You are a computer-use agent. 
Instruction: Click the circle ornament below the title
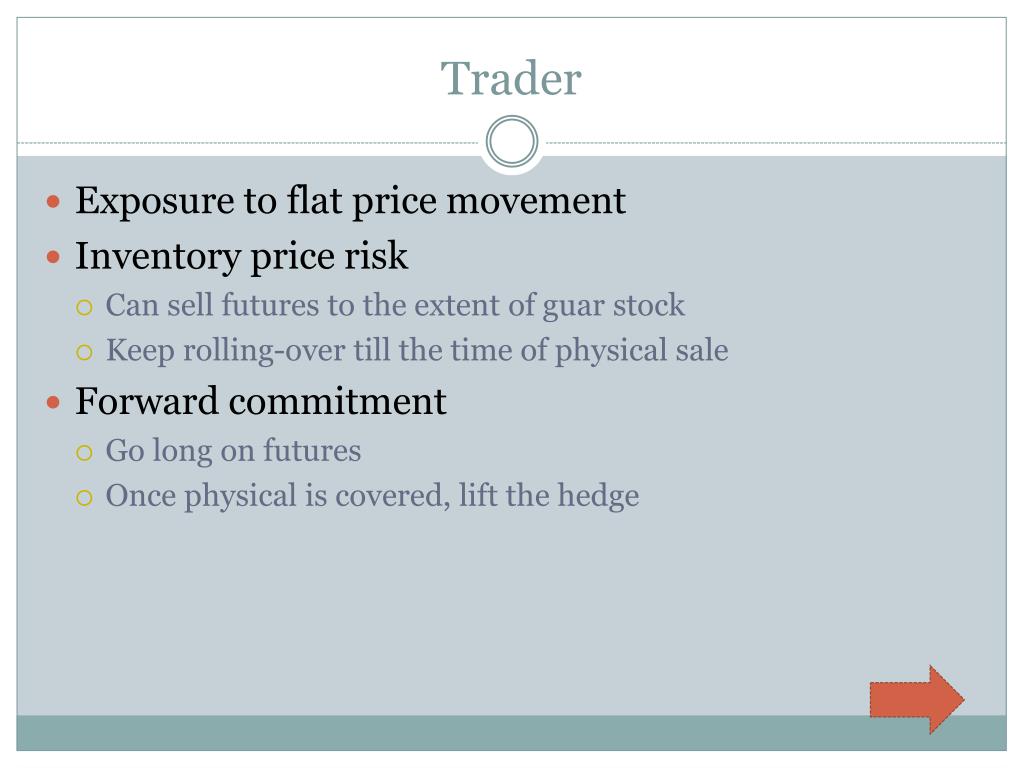(x=512, y=141)
